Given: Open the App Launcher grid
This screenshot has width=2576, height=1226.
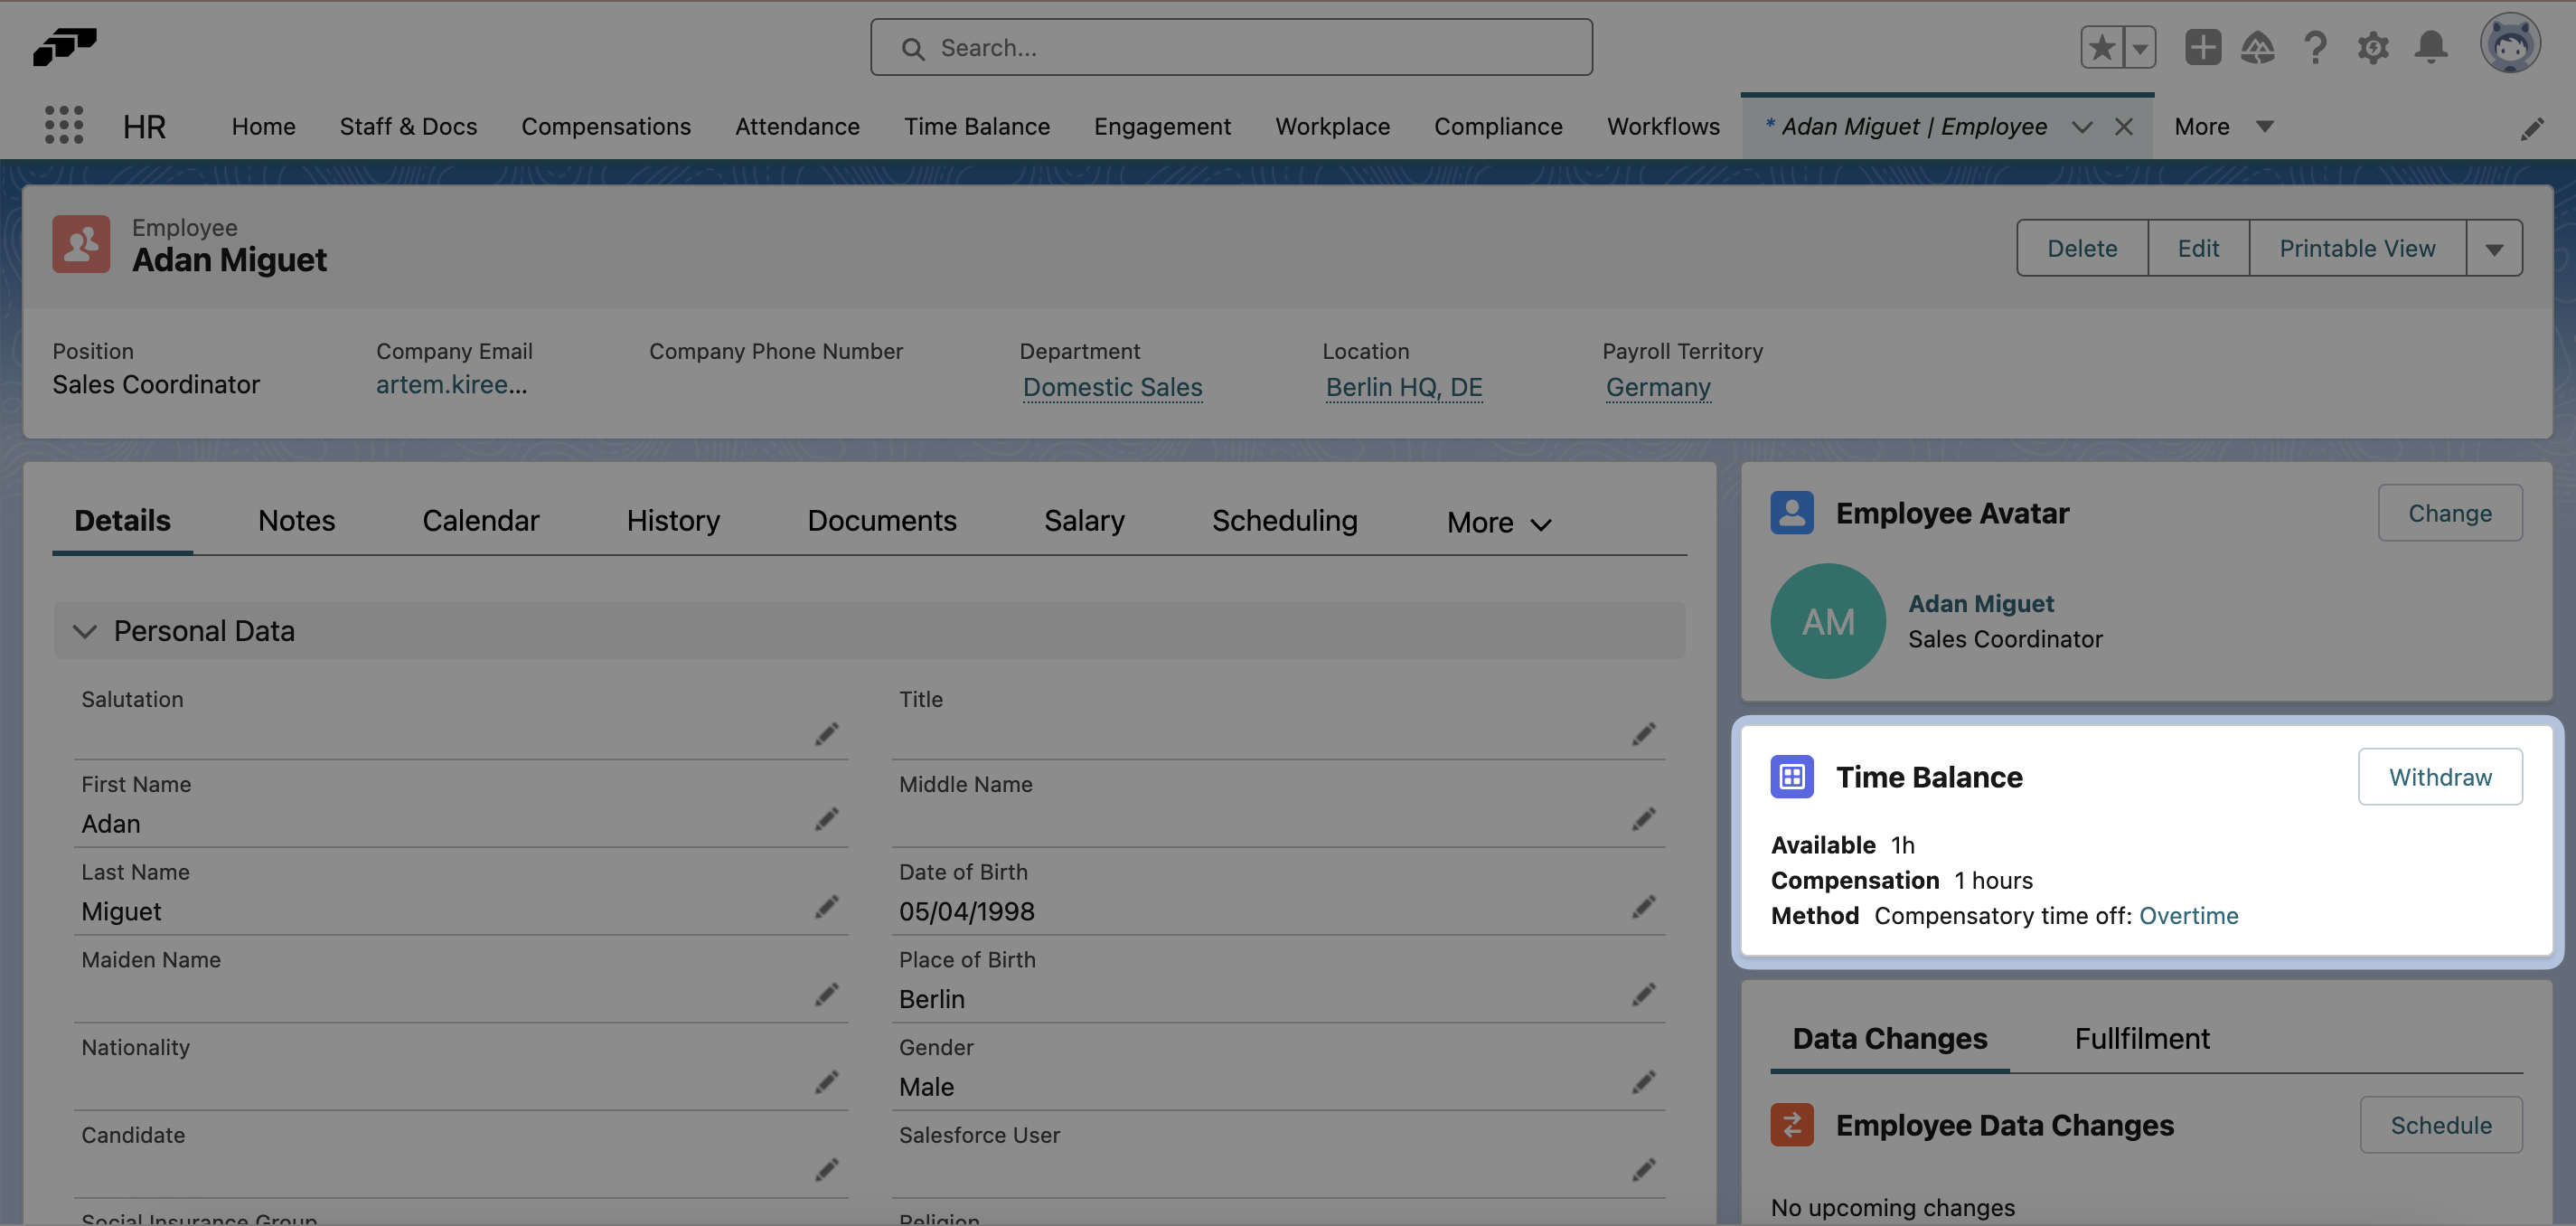Looking at the screenshot, I should click(x=63, y=125).
